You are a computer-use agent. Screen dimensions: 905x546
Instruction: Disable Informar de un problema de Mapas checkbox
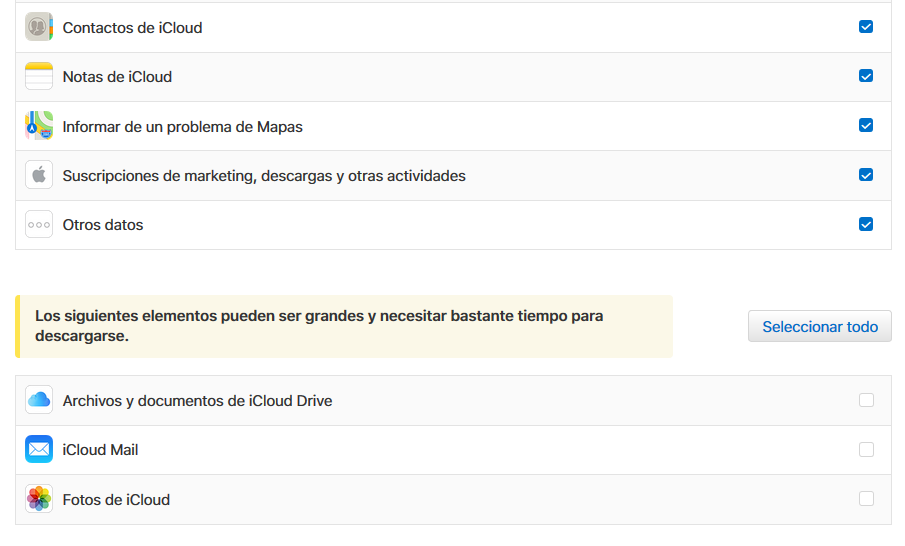(x=866, y=125)
